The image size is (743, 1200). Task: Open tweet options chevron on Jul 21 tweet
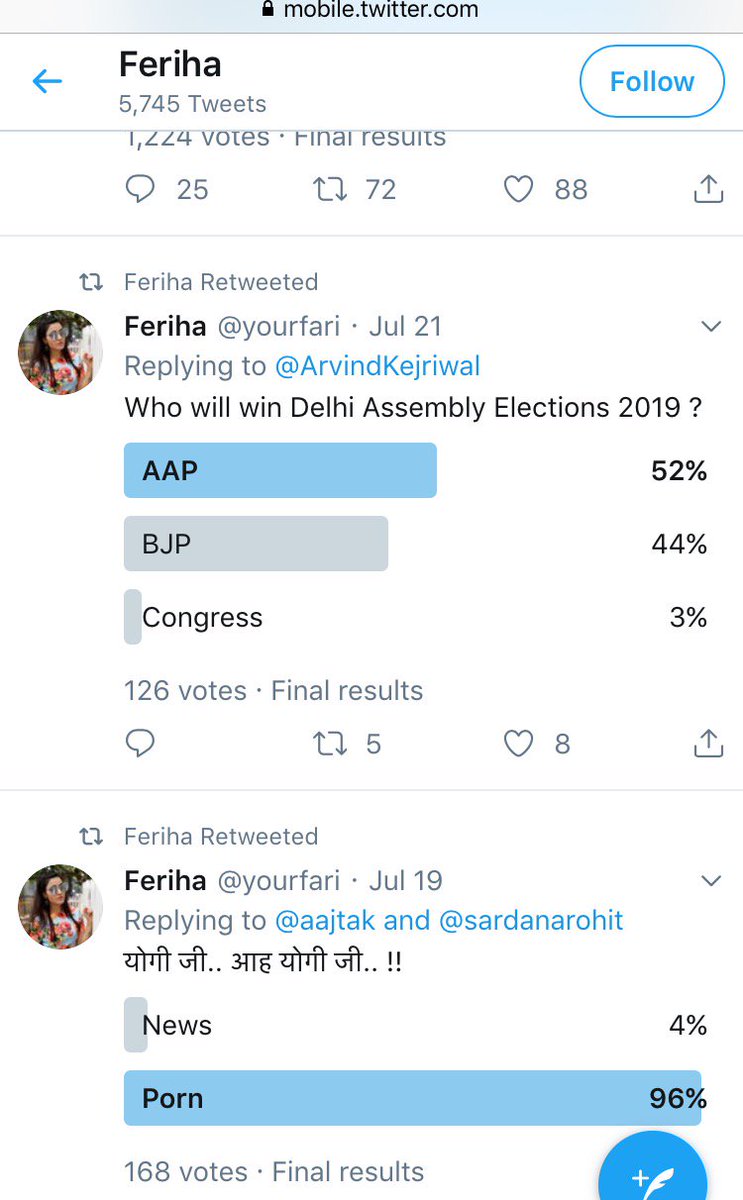click(711, 327)
